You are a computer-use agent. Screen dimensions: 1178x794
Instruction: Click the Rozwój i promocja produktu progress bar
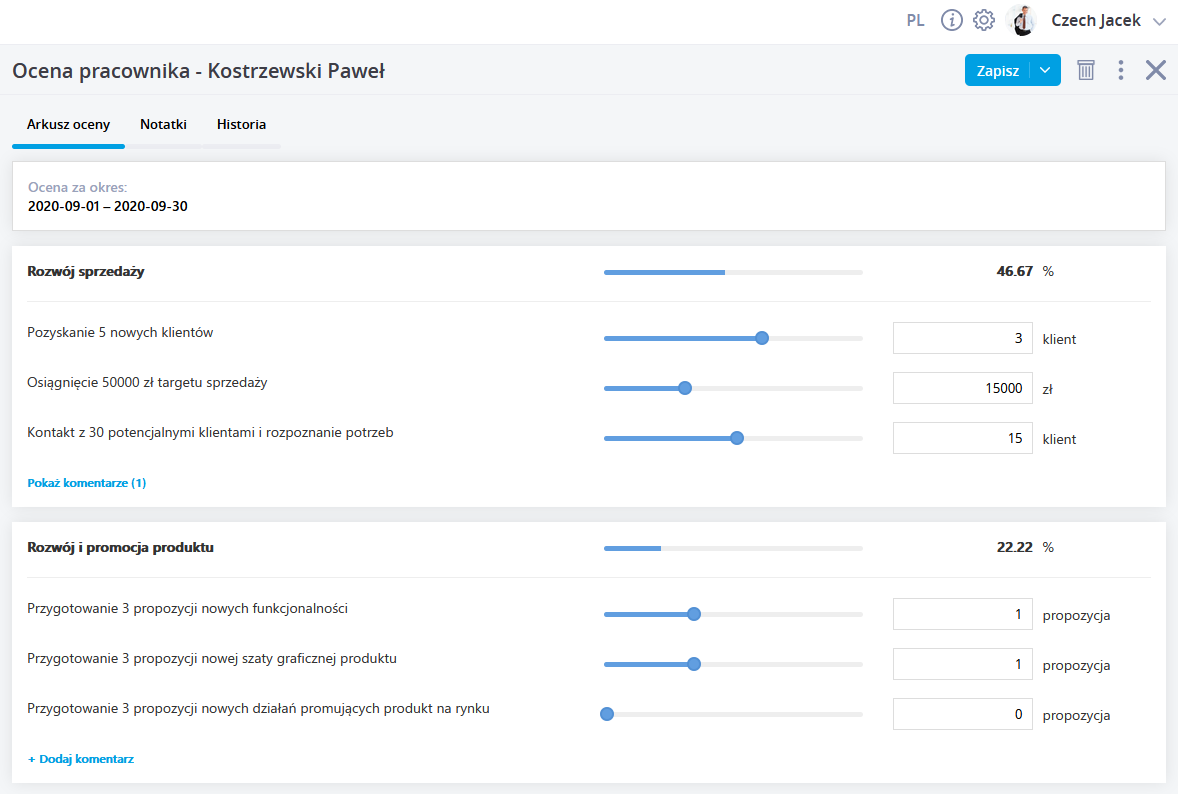click(x=733, y=548)
